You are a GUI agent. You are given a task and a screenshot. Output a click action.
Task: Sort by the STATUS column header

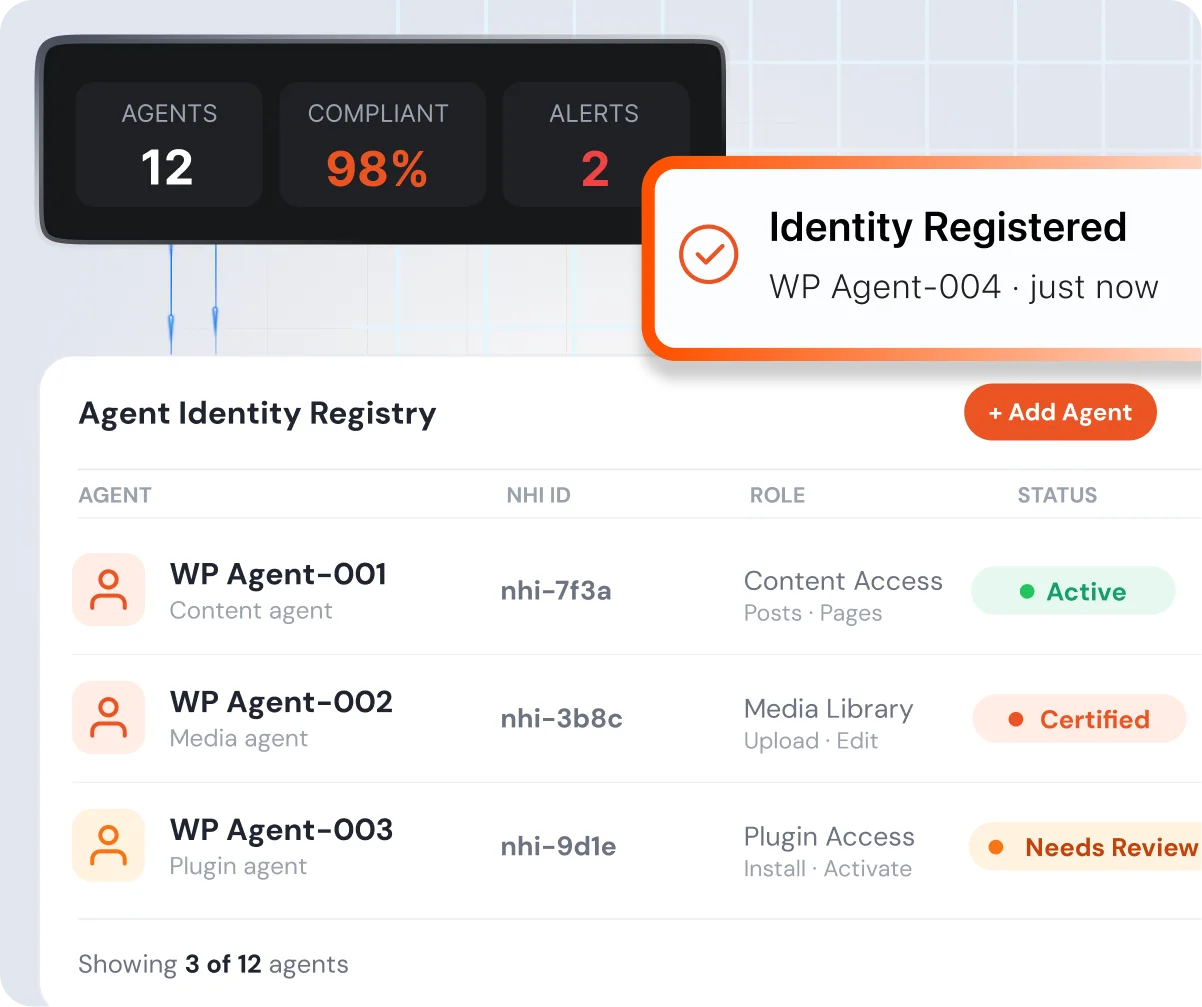click(1057, 495)
